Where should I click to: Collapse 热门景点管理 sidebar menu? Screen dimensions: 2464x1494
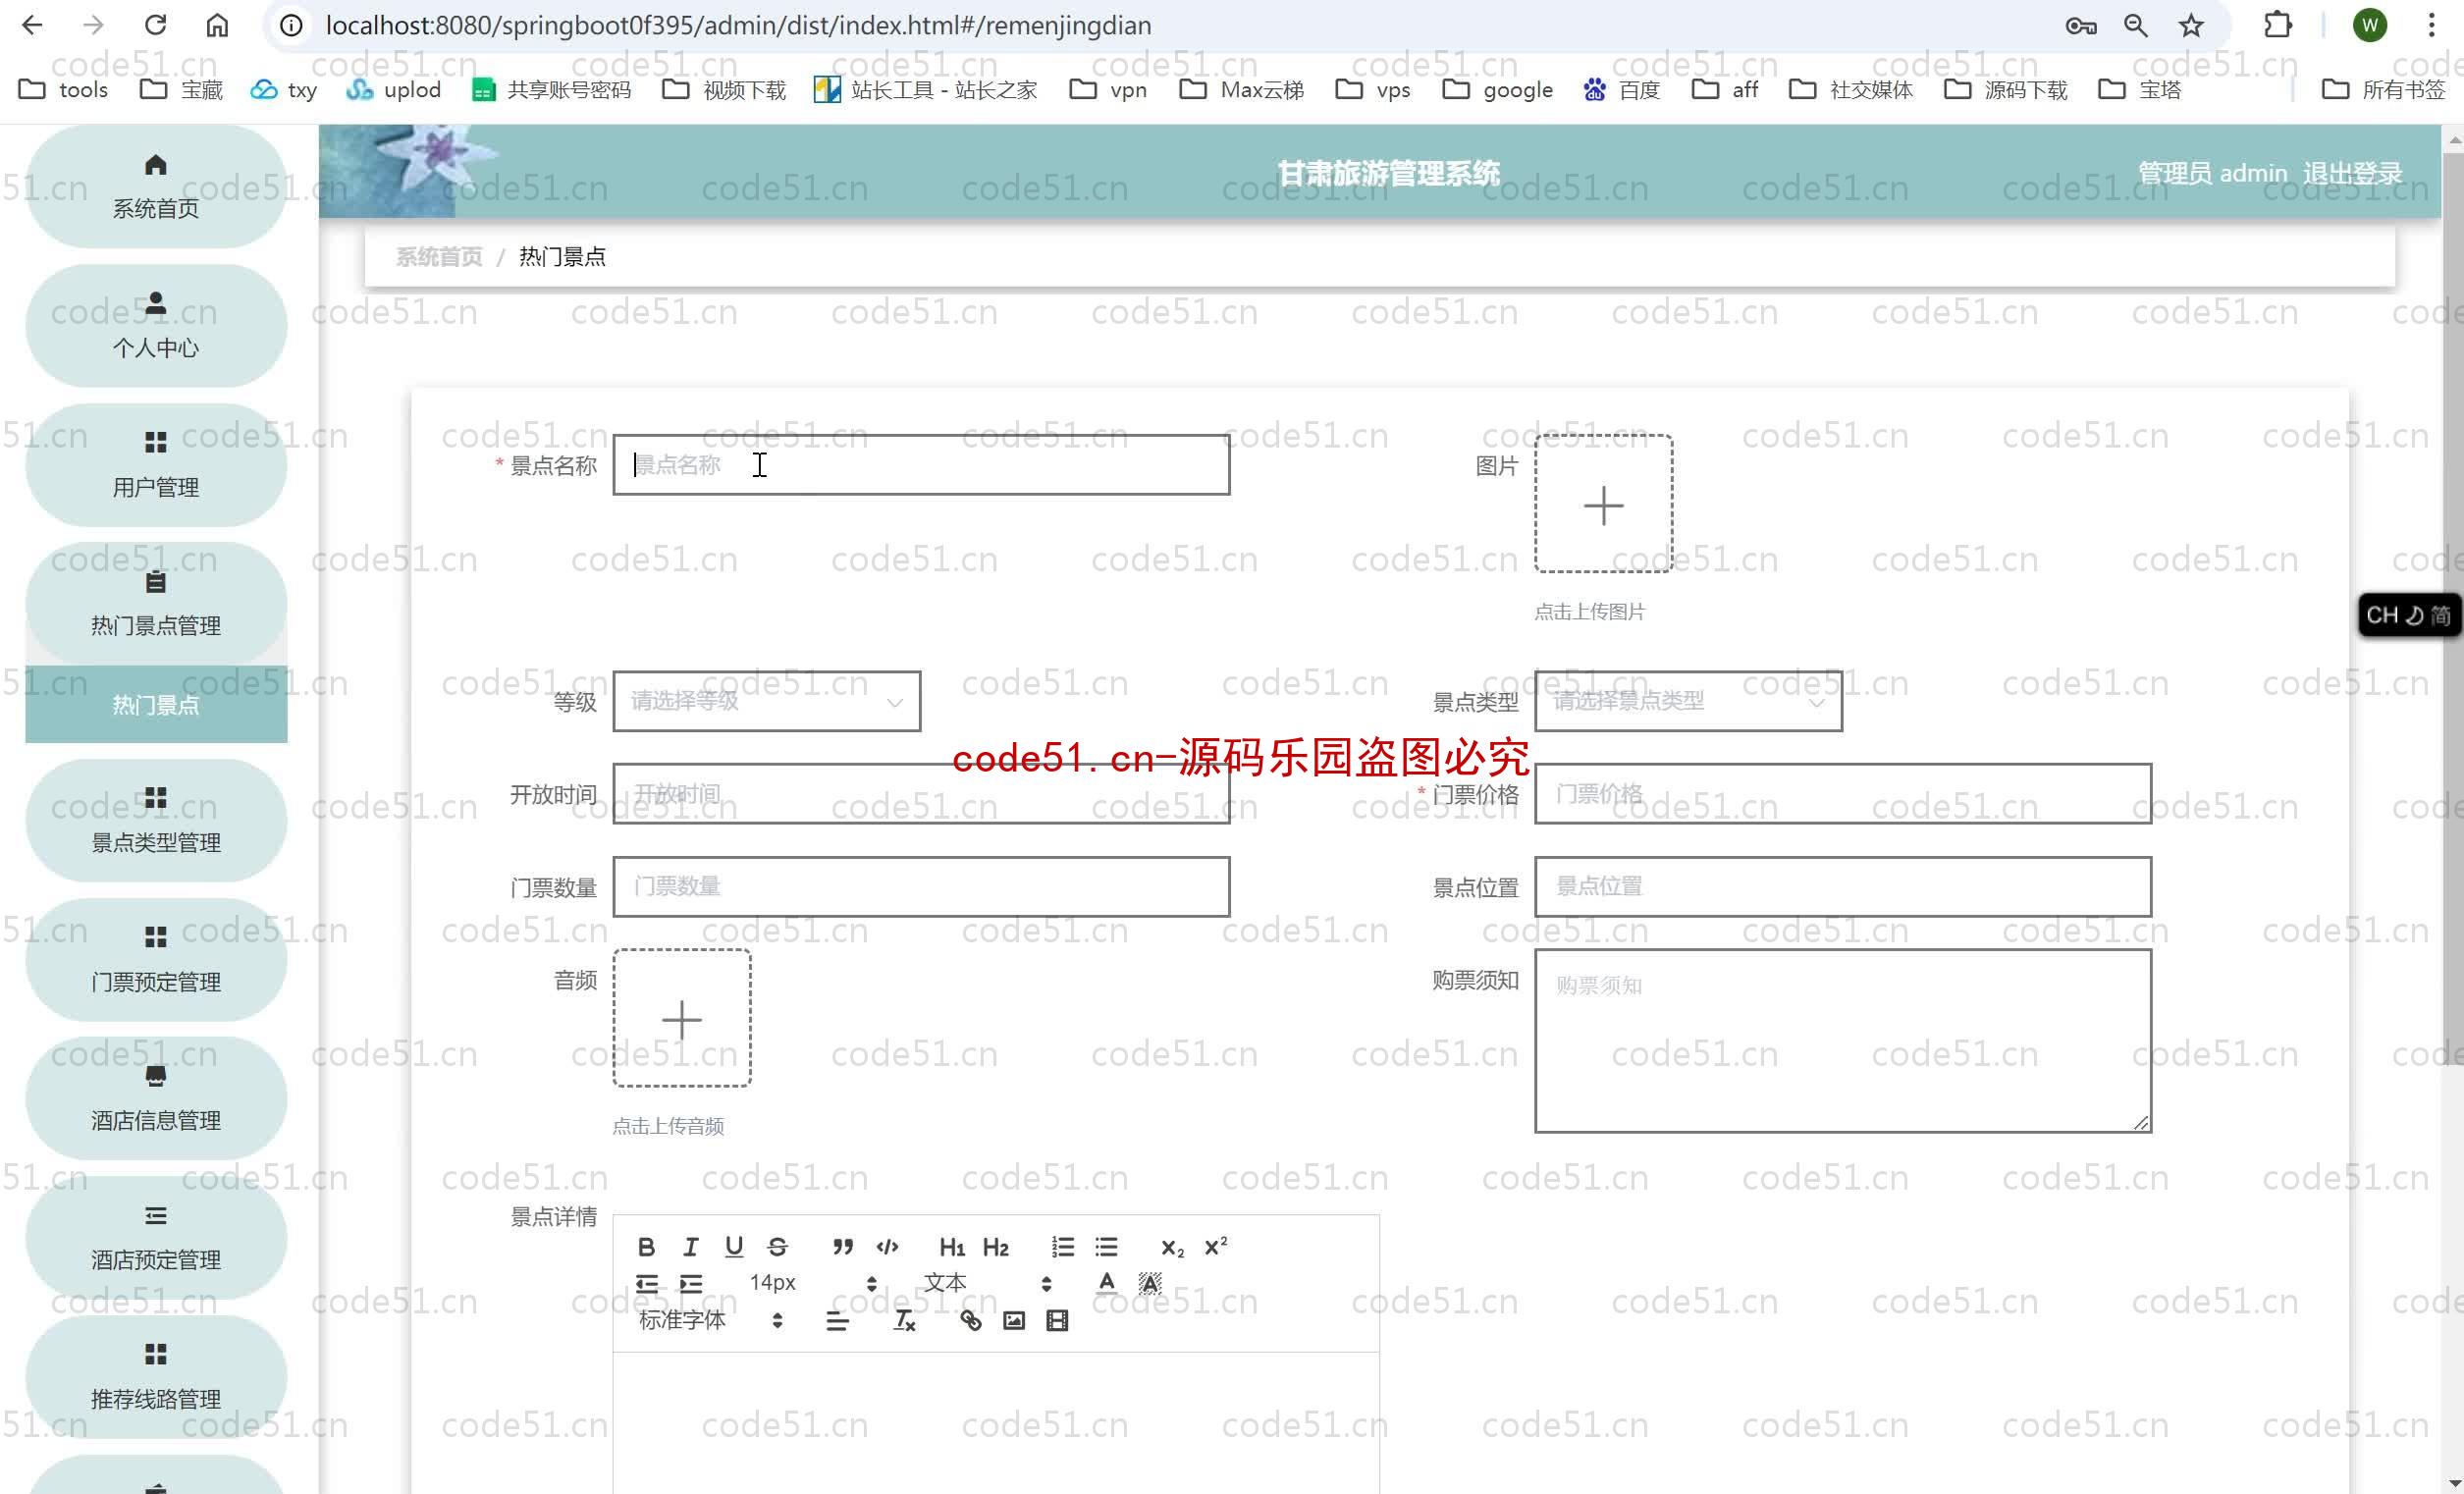point(156,604)
